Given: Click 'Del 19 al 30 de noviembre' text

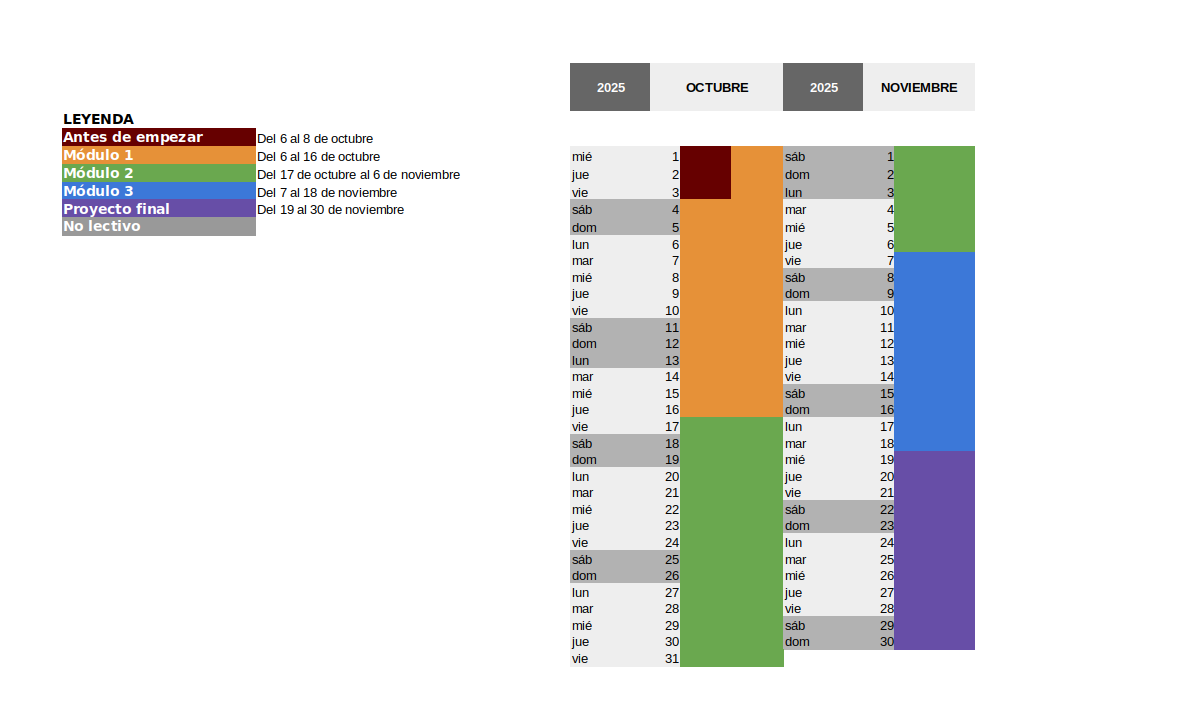Looking at the screenshot, I should coord(330,210).
